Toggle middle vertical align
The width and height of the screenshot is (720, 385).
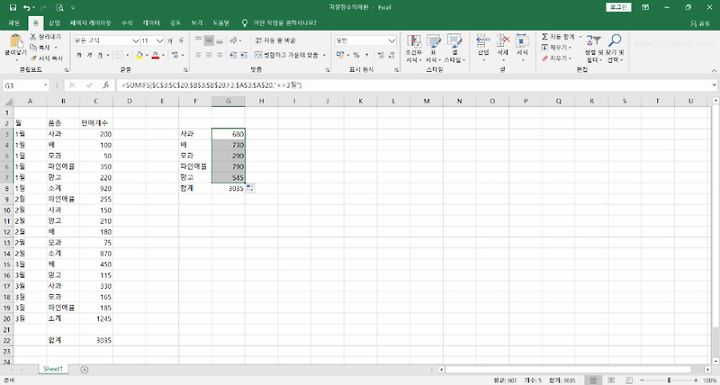point(209,40)
